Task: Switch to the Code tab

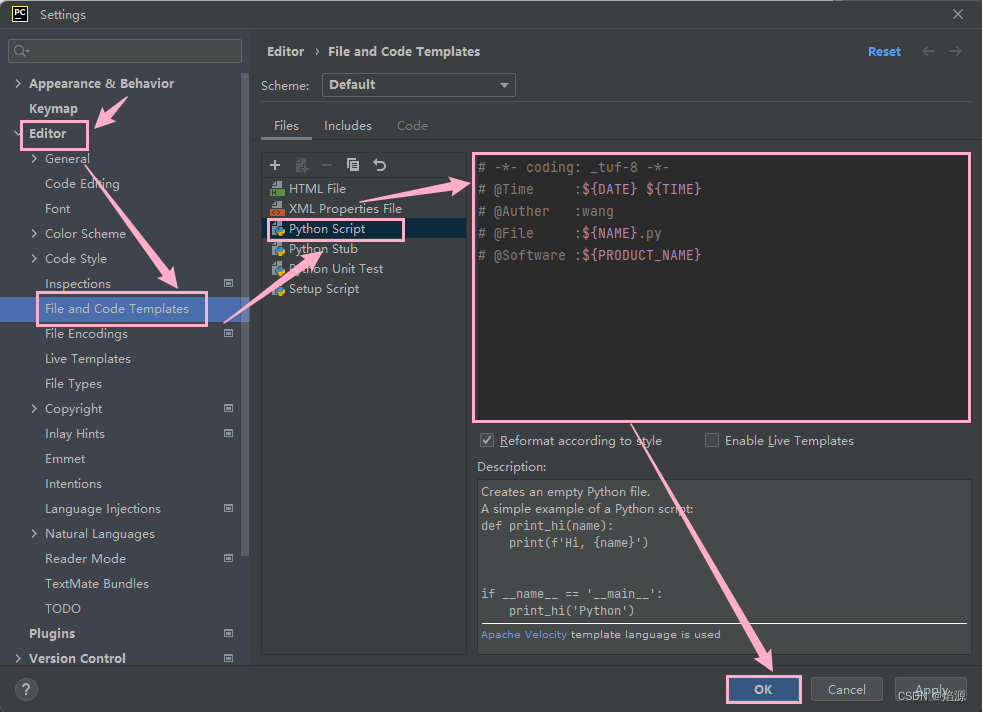Action: (412, 126)
